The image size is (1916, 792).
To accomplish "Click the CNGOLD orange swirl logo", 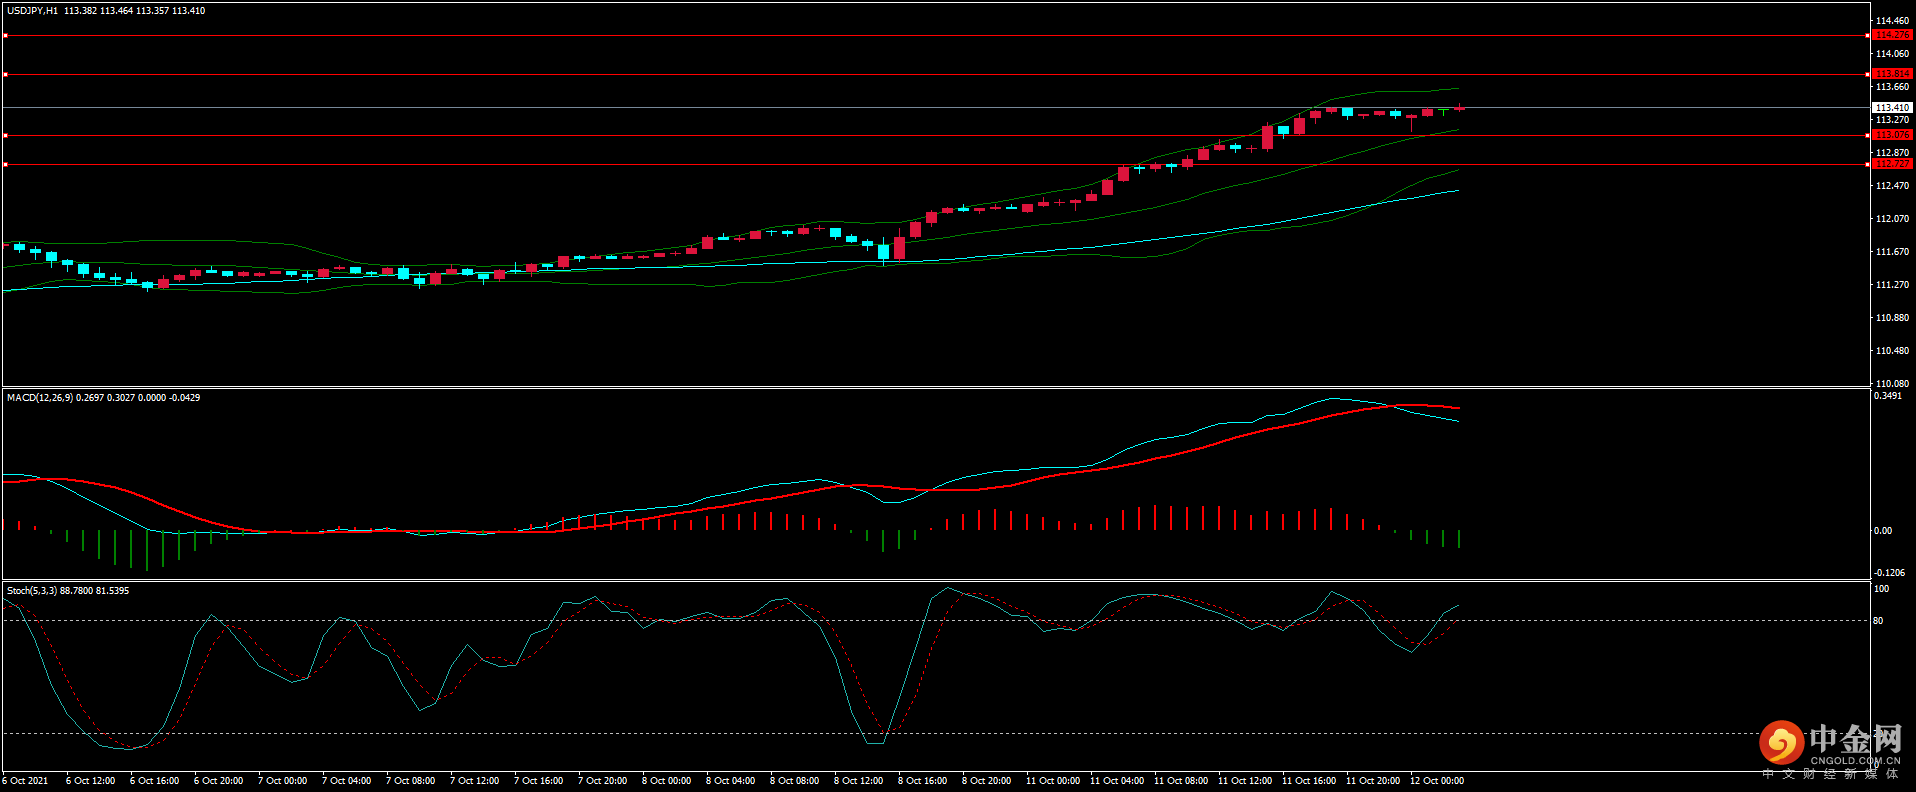I will [1781, 743].
